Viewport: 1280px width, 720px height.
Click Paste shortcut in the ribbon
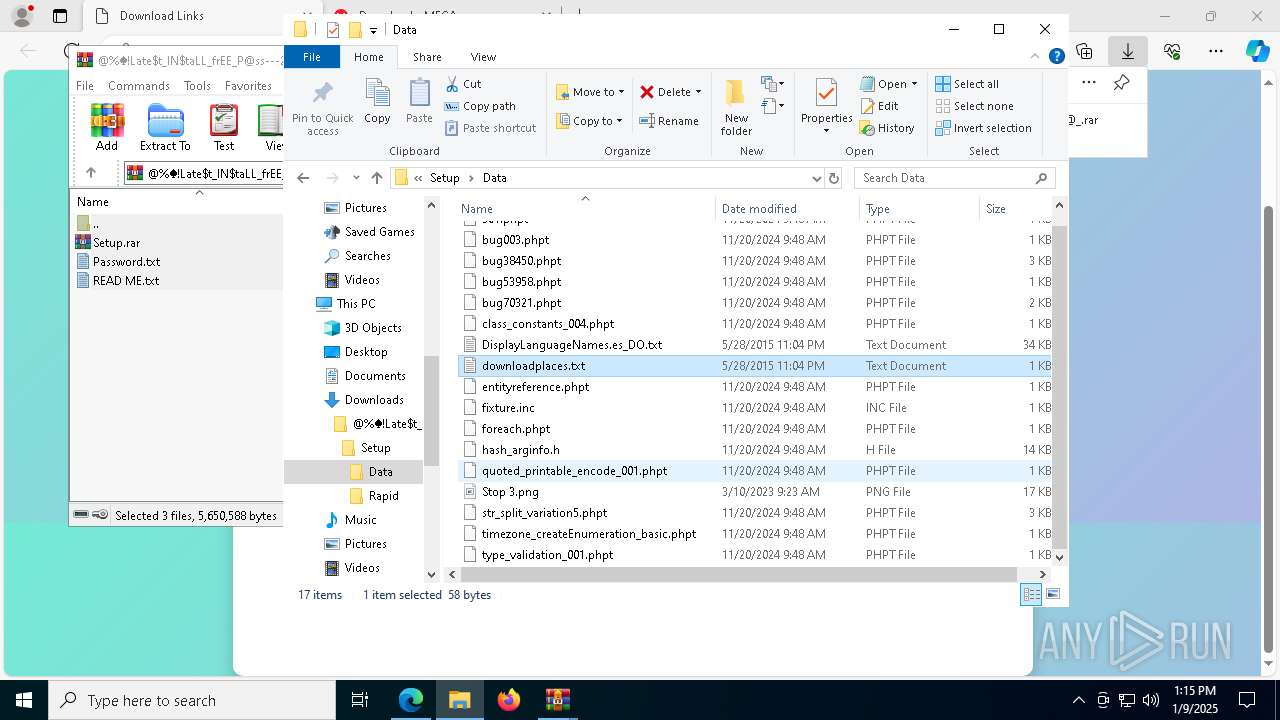point(490,128)
